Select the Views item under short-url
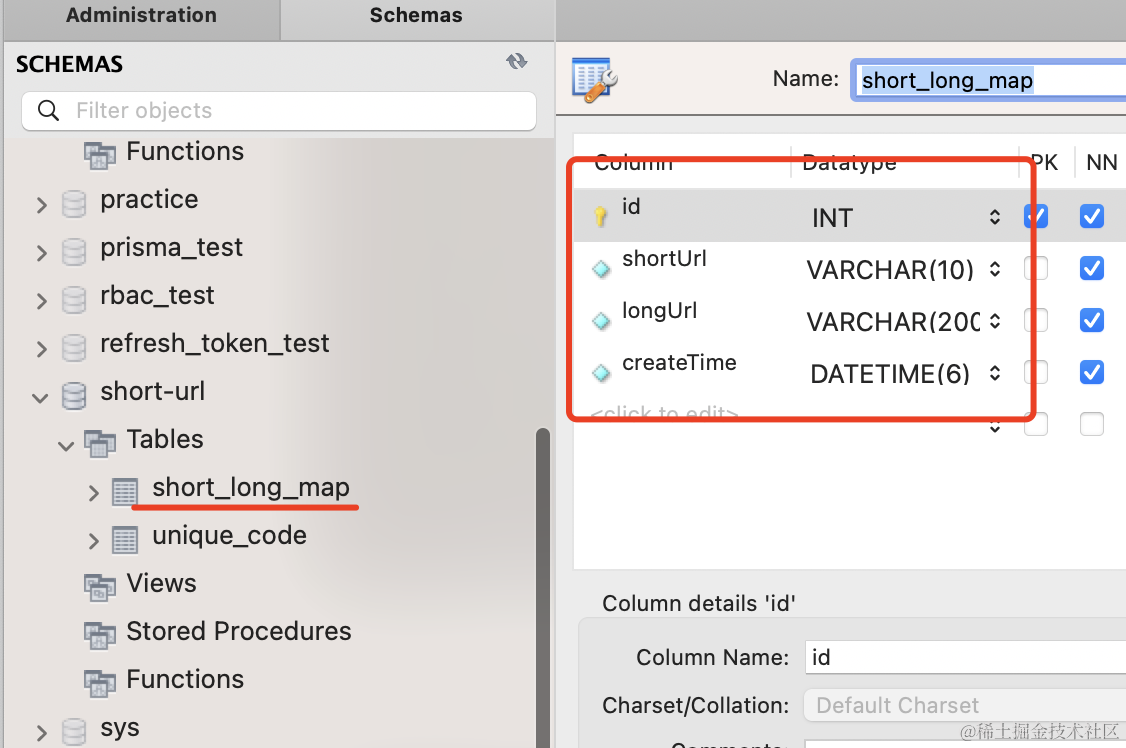The height and width of the screenshot is (748, 1126). [x=161, y=584]
